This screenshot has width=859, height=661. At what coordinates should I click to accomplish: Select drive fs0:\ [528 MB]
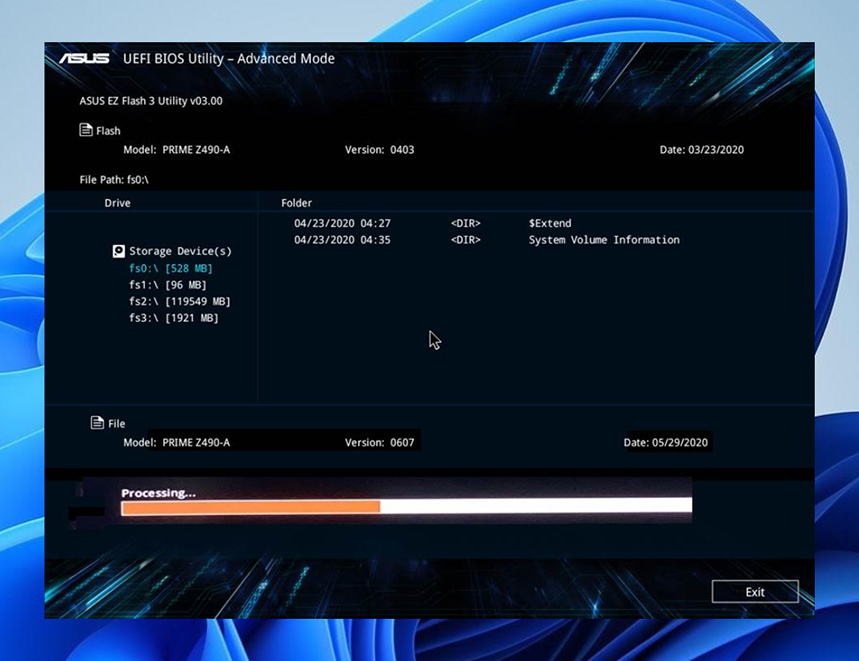(x=170, y=268)
